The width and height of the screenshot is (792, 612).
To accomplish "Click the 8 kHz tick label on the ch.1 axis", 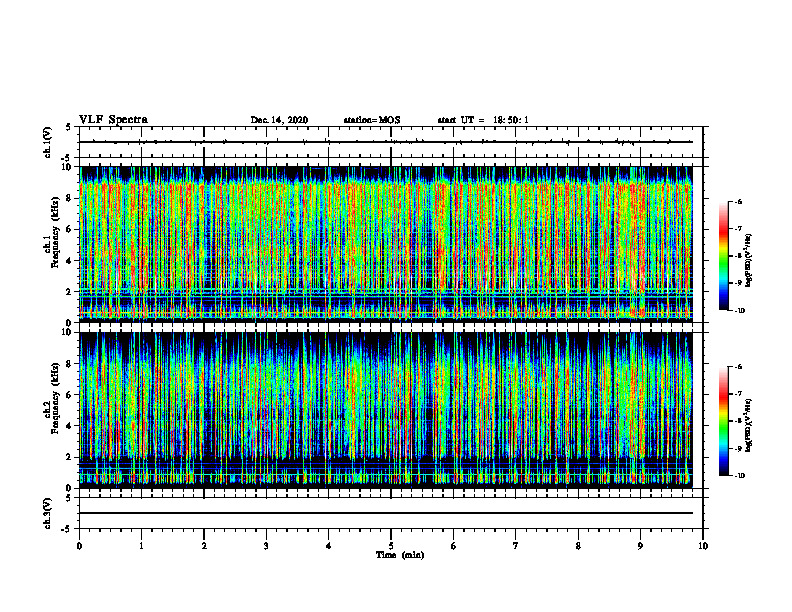I will [70, 198].
